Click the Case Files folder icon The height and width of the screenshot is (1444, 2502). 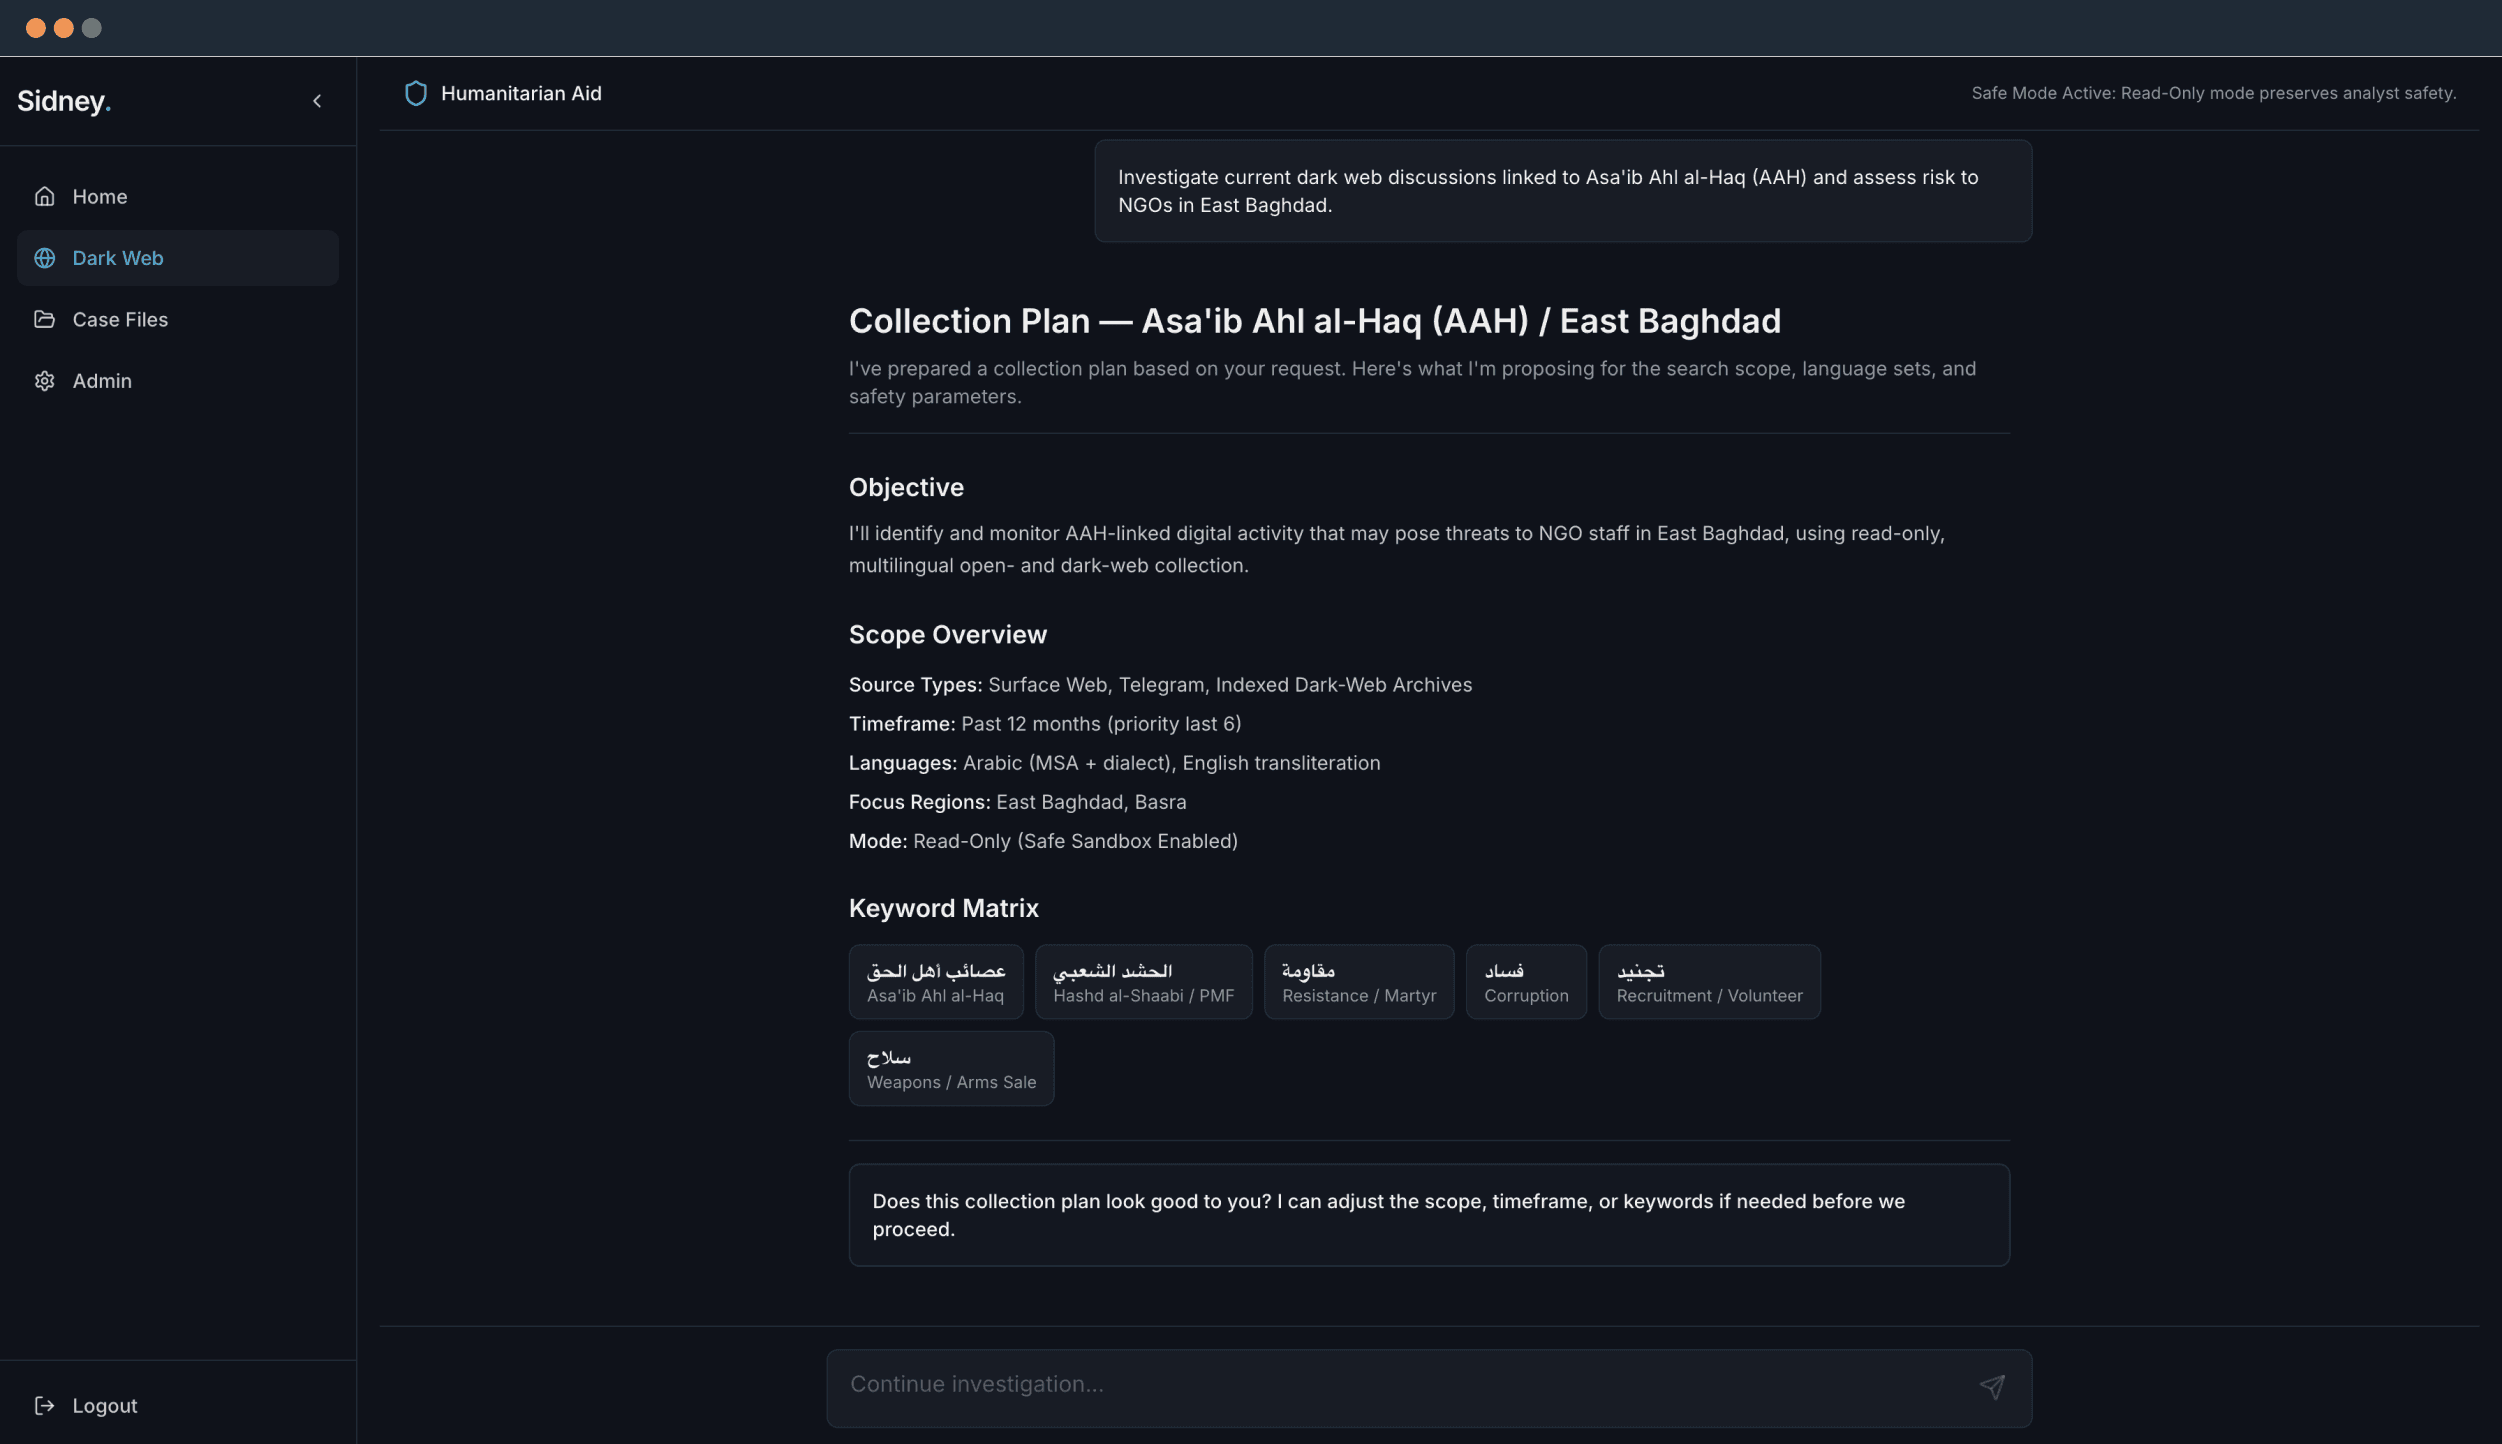(44, 319)
